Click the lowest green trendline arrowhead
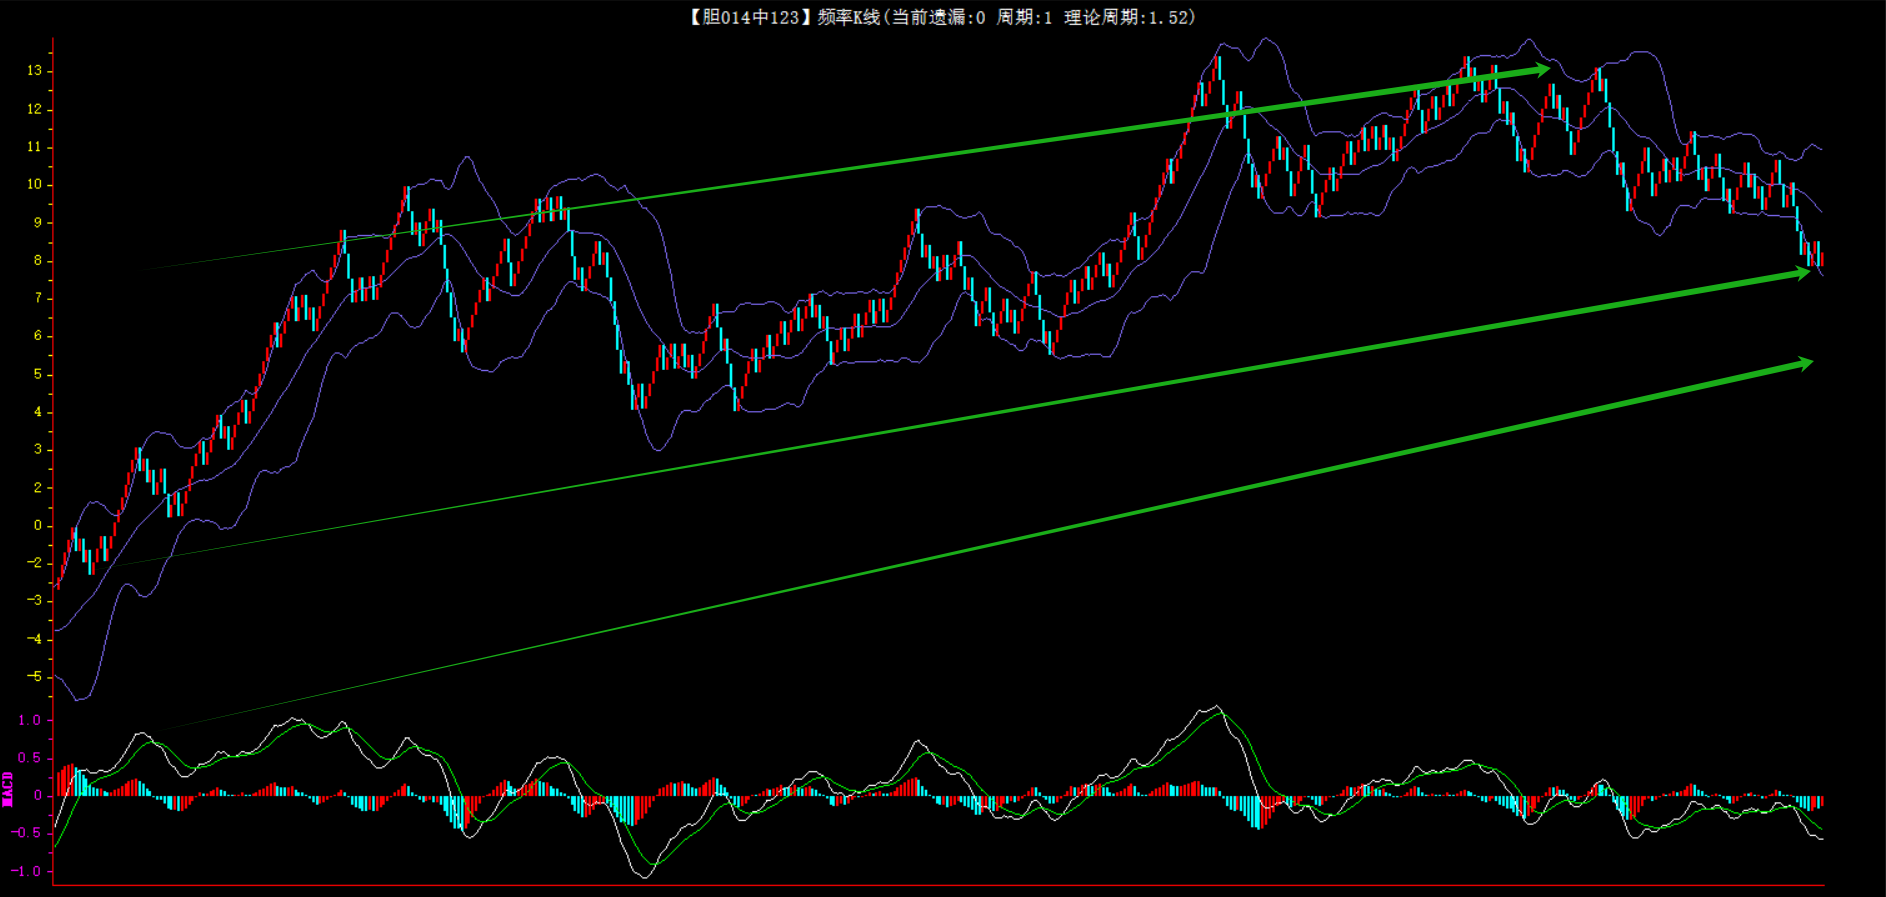 coord(1803,364)
